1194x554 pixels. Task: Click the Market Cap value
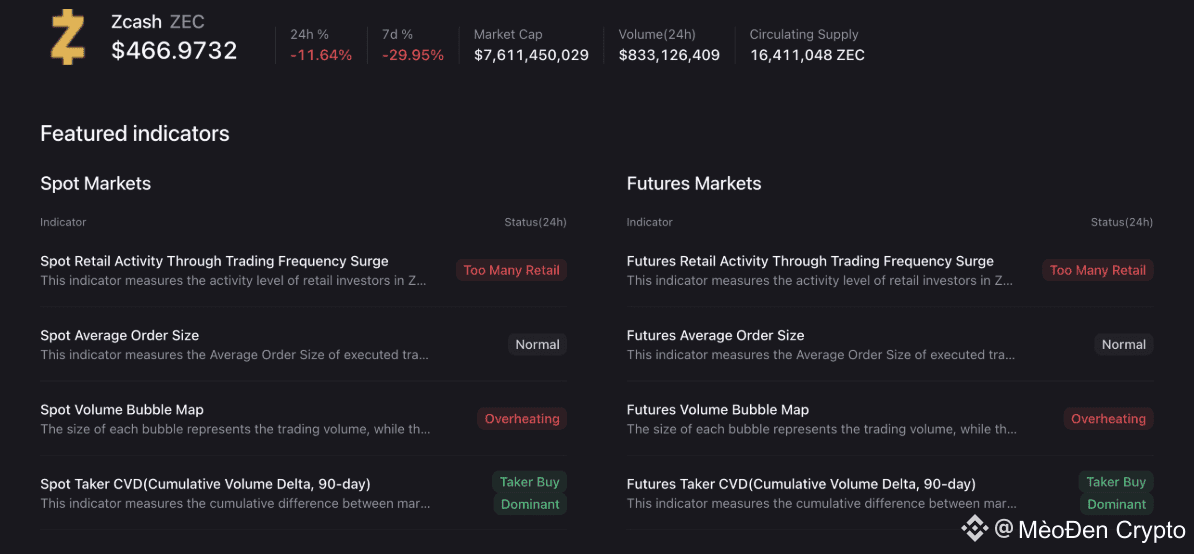tap(531, 55)
